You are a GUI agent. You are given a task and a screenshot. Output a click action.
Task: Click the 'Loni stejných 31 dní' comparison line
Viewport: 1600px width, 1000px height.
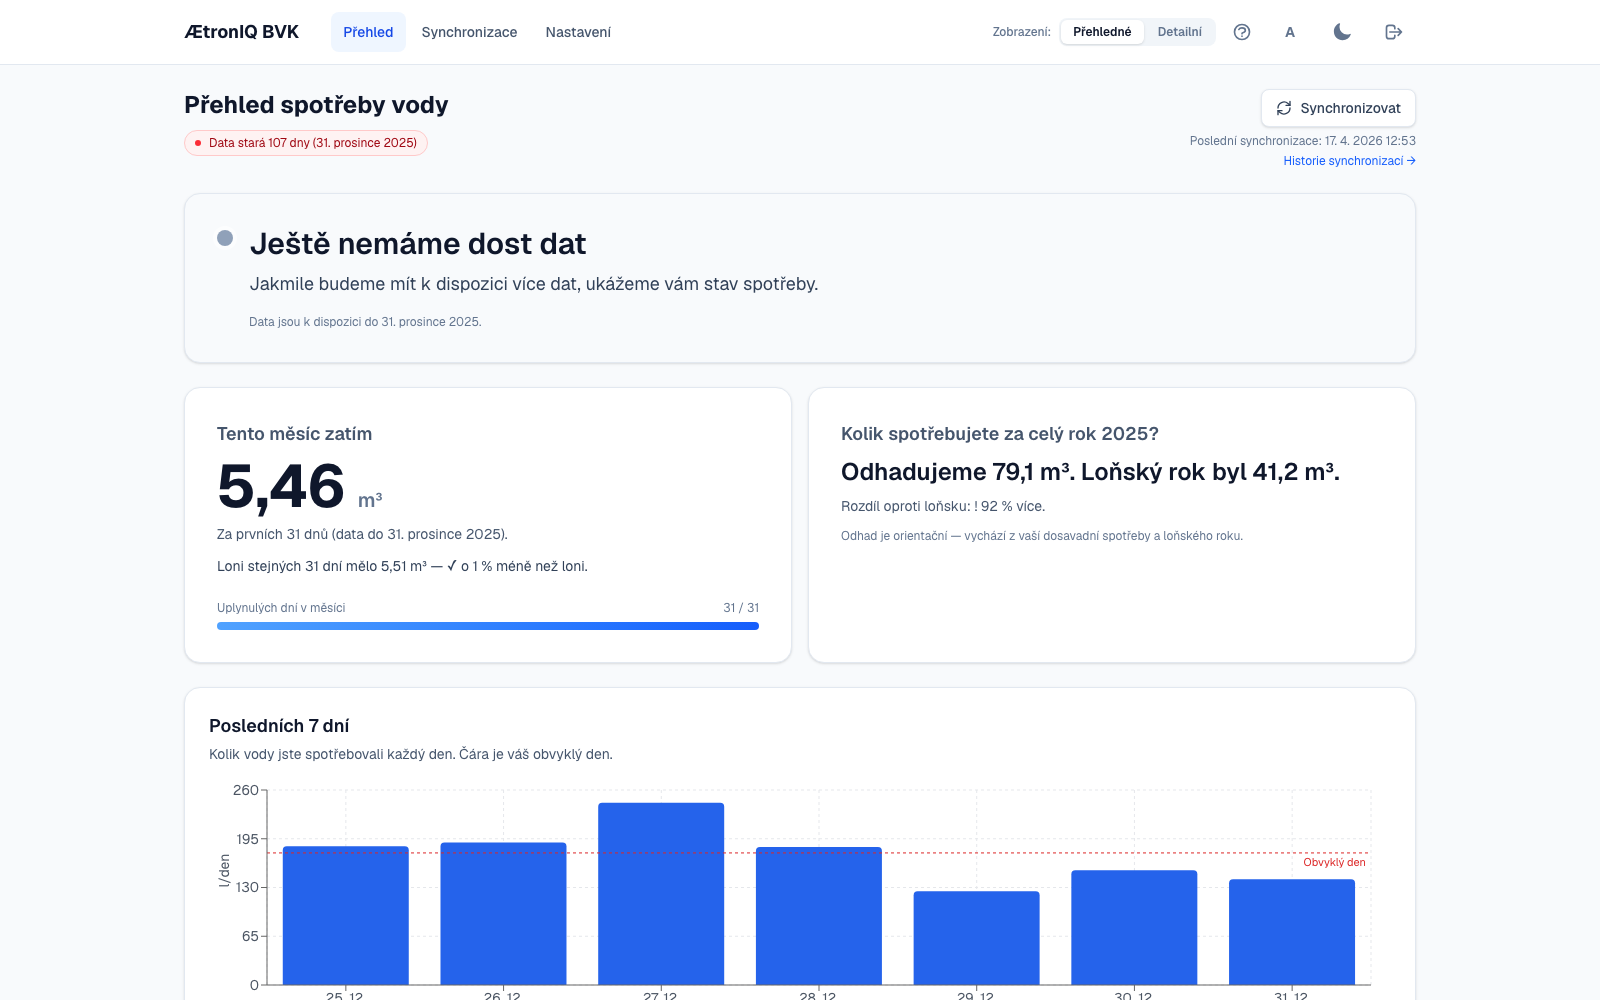[402, 566]
